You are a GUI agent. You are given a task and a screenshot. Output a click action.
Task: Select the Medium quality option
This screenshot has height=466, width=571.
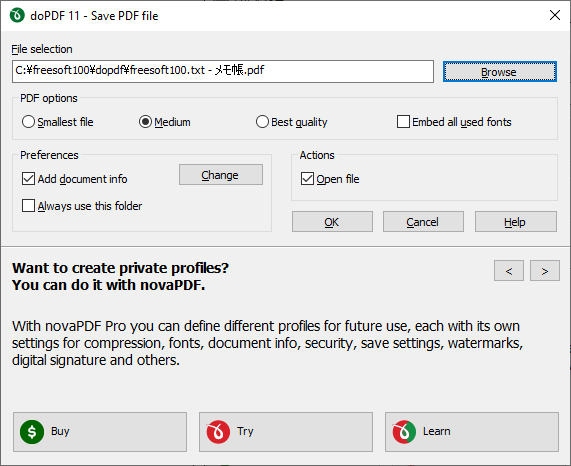pos(145,122)
